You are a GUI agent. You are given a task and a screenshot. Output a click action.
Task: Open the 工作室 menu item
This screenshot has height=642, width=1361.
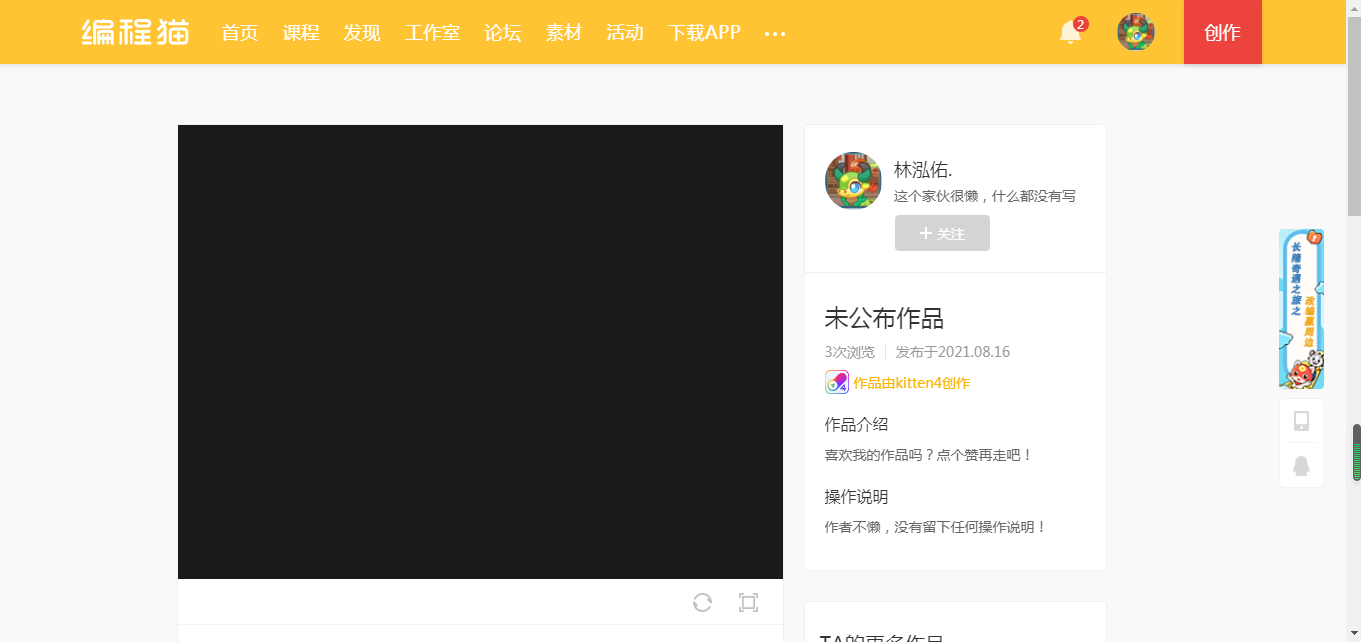point(433,32)
